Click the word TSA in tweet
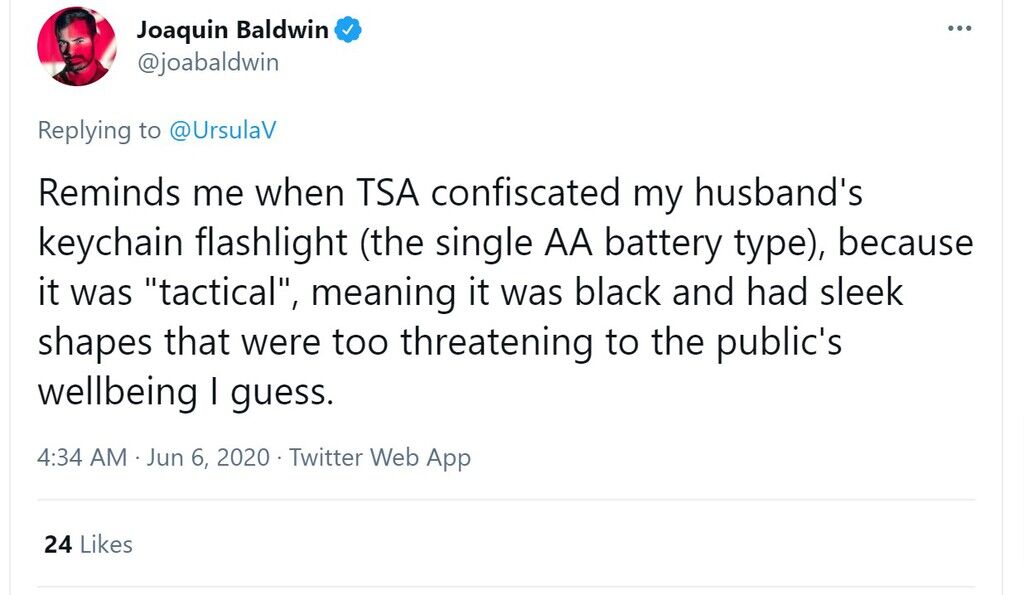The width and height of the screenshot is (1024, 595). tap(388, 193)
